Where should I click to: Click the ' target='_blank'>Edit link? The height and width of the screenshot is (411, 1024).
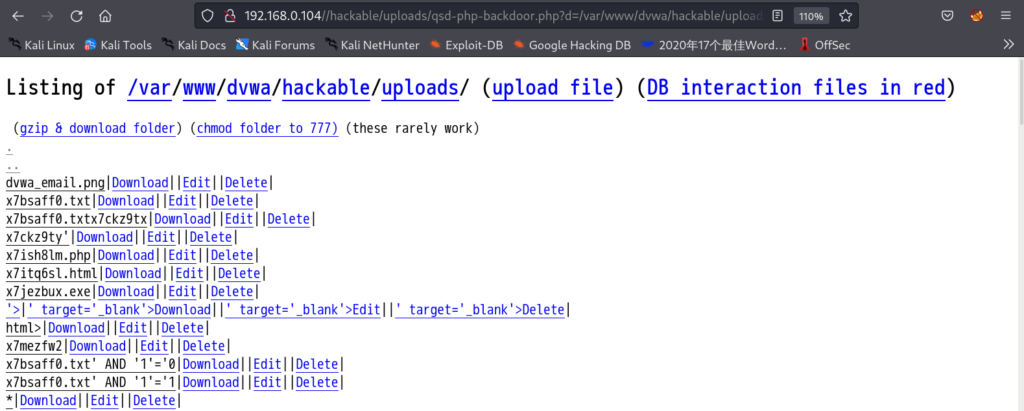click(x=303, y=310)
